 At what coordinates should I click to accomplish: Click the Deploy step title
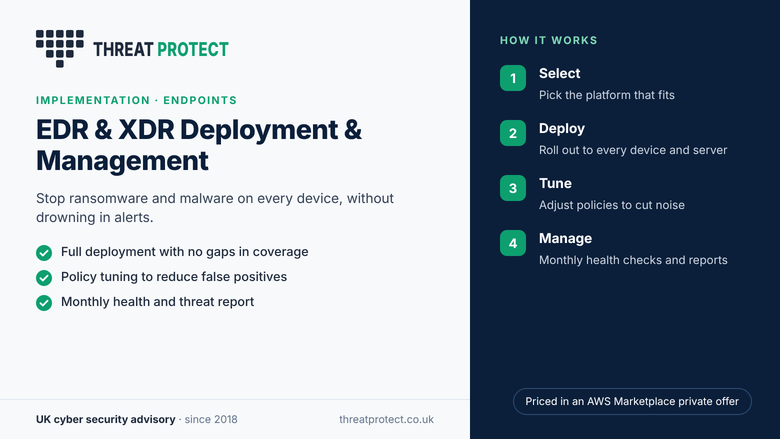[x=562, y=128]
